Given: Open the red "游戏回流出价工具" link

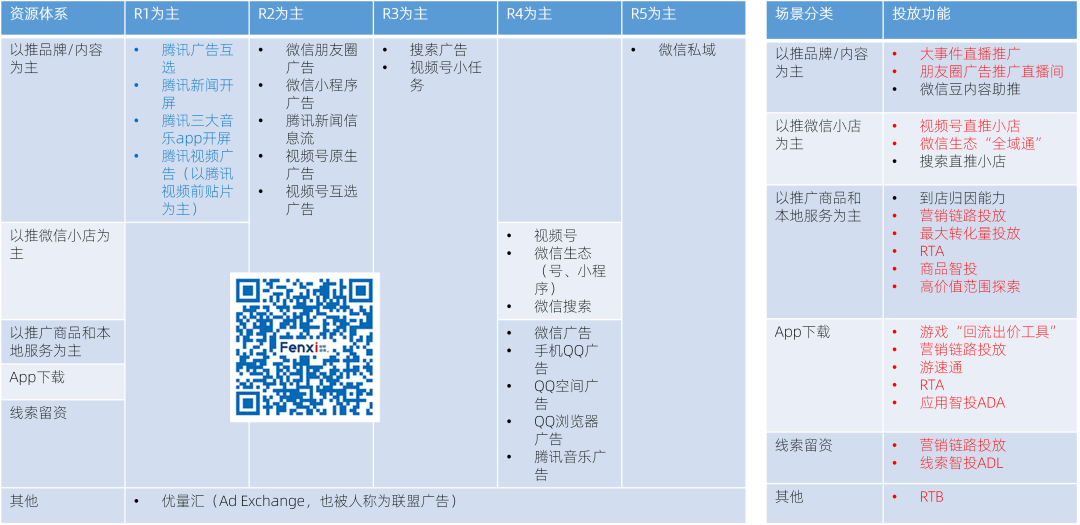Looking at the screenshot, I should click(x=987, y=332).
